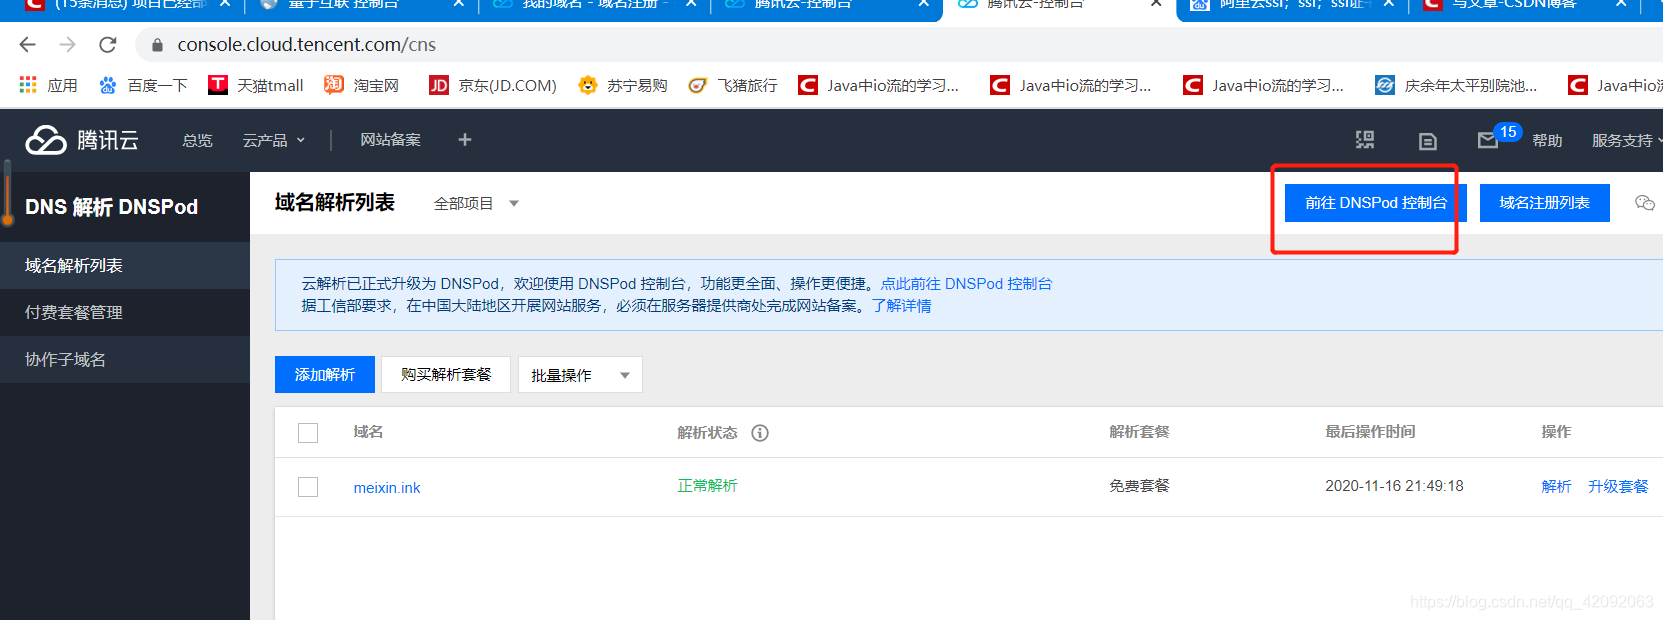Open 总览 in the top navigation
Viewport: 1663px width, 620px height.
(197, 140)
